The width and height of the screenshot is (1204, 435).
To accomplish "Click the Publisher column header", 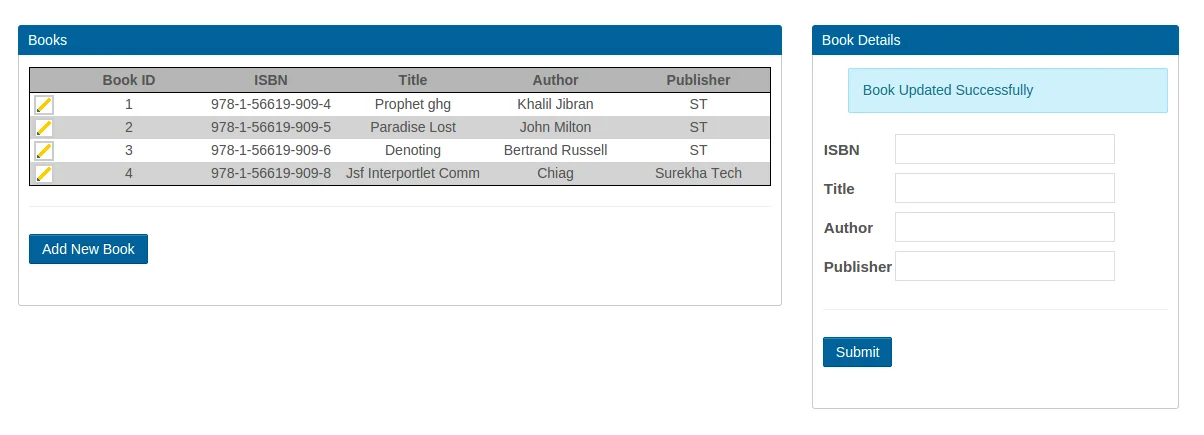I will point(698,80).
